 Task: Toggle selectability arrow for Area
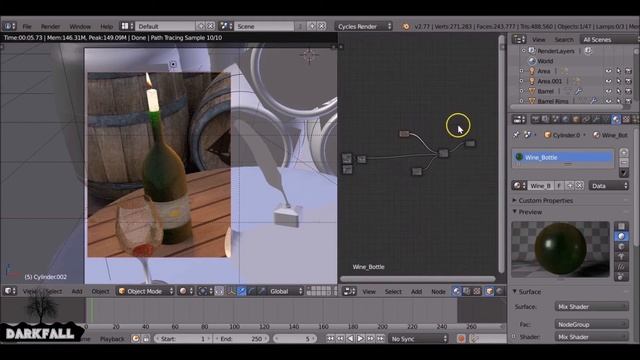click(x=618, y=71)
